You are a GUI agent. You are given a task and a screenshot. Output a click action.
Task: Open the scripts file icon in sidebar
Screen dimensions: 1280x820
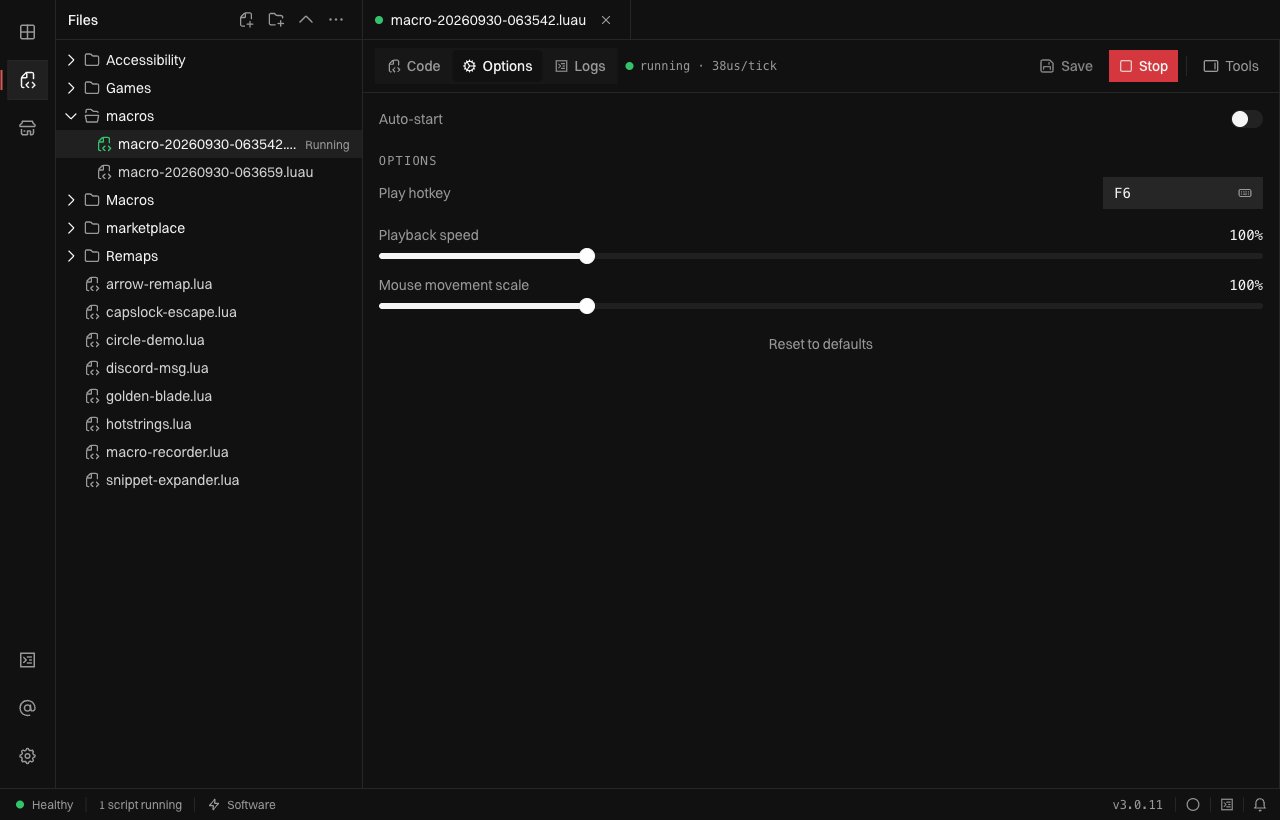click(27, 80)
